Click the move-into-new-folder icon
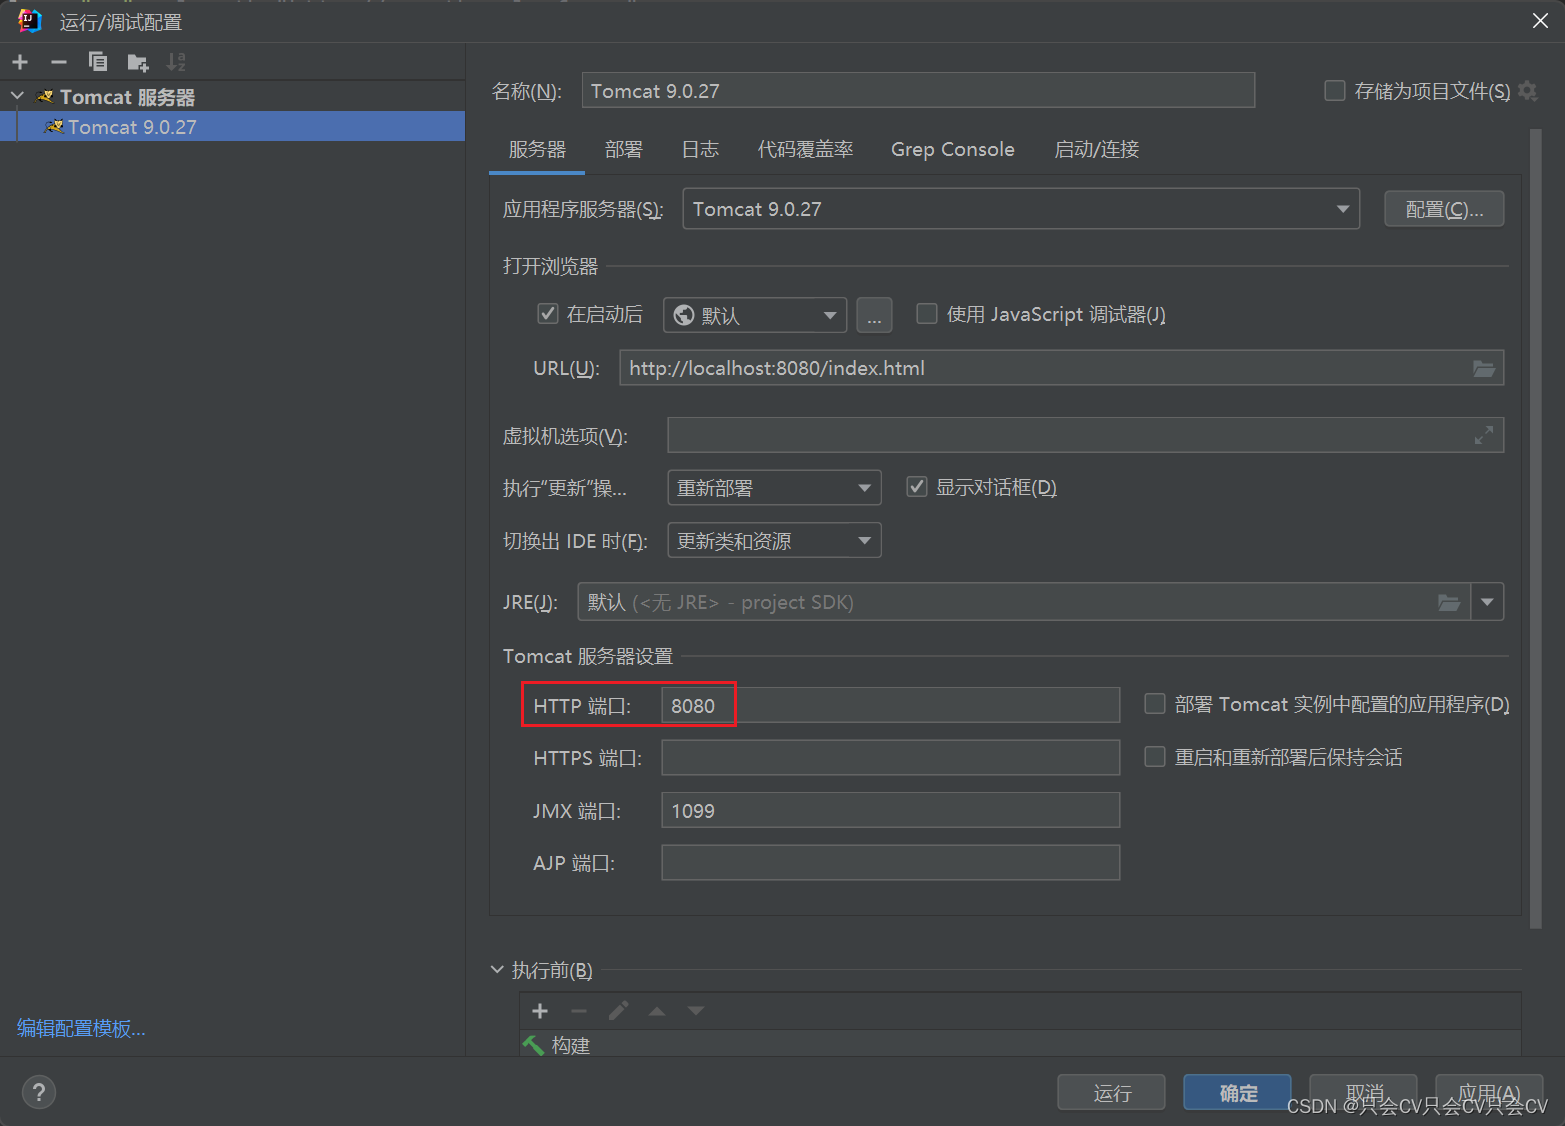Image resolution: width=1565 pixels, height=1126 pixels. tap(138, 63)
